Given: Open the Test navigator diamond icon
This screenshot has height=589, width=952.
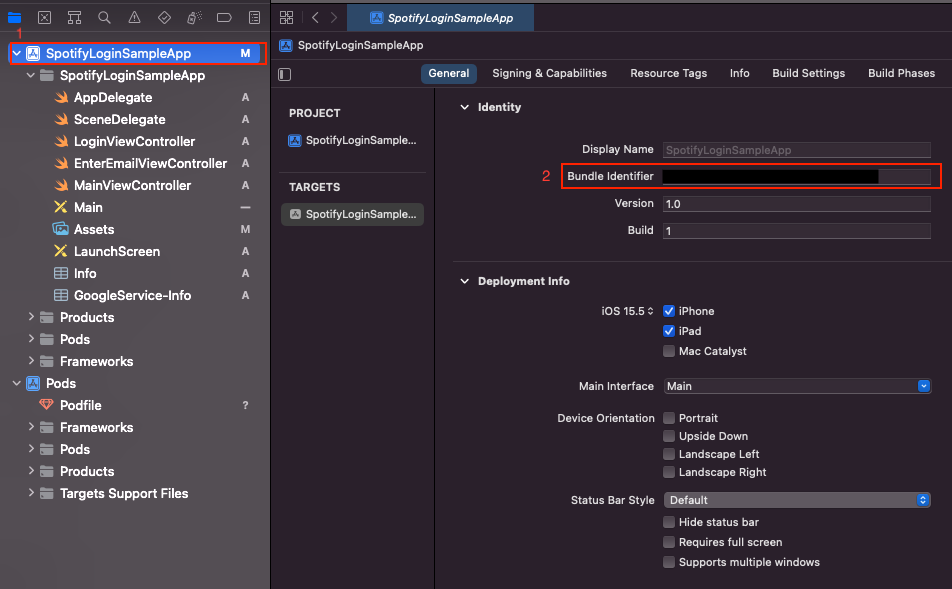Looking at the screenshot, I should 164,18.
